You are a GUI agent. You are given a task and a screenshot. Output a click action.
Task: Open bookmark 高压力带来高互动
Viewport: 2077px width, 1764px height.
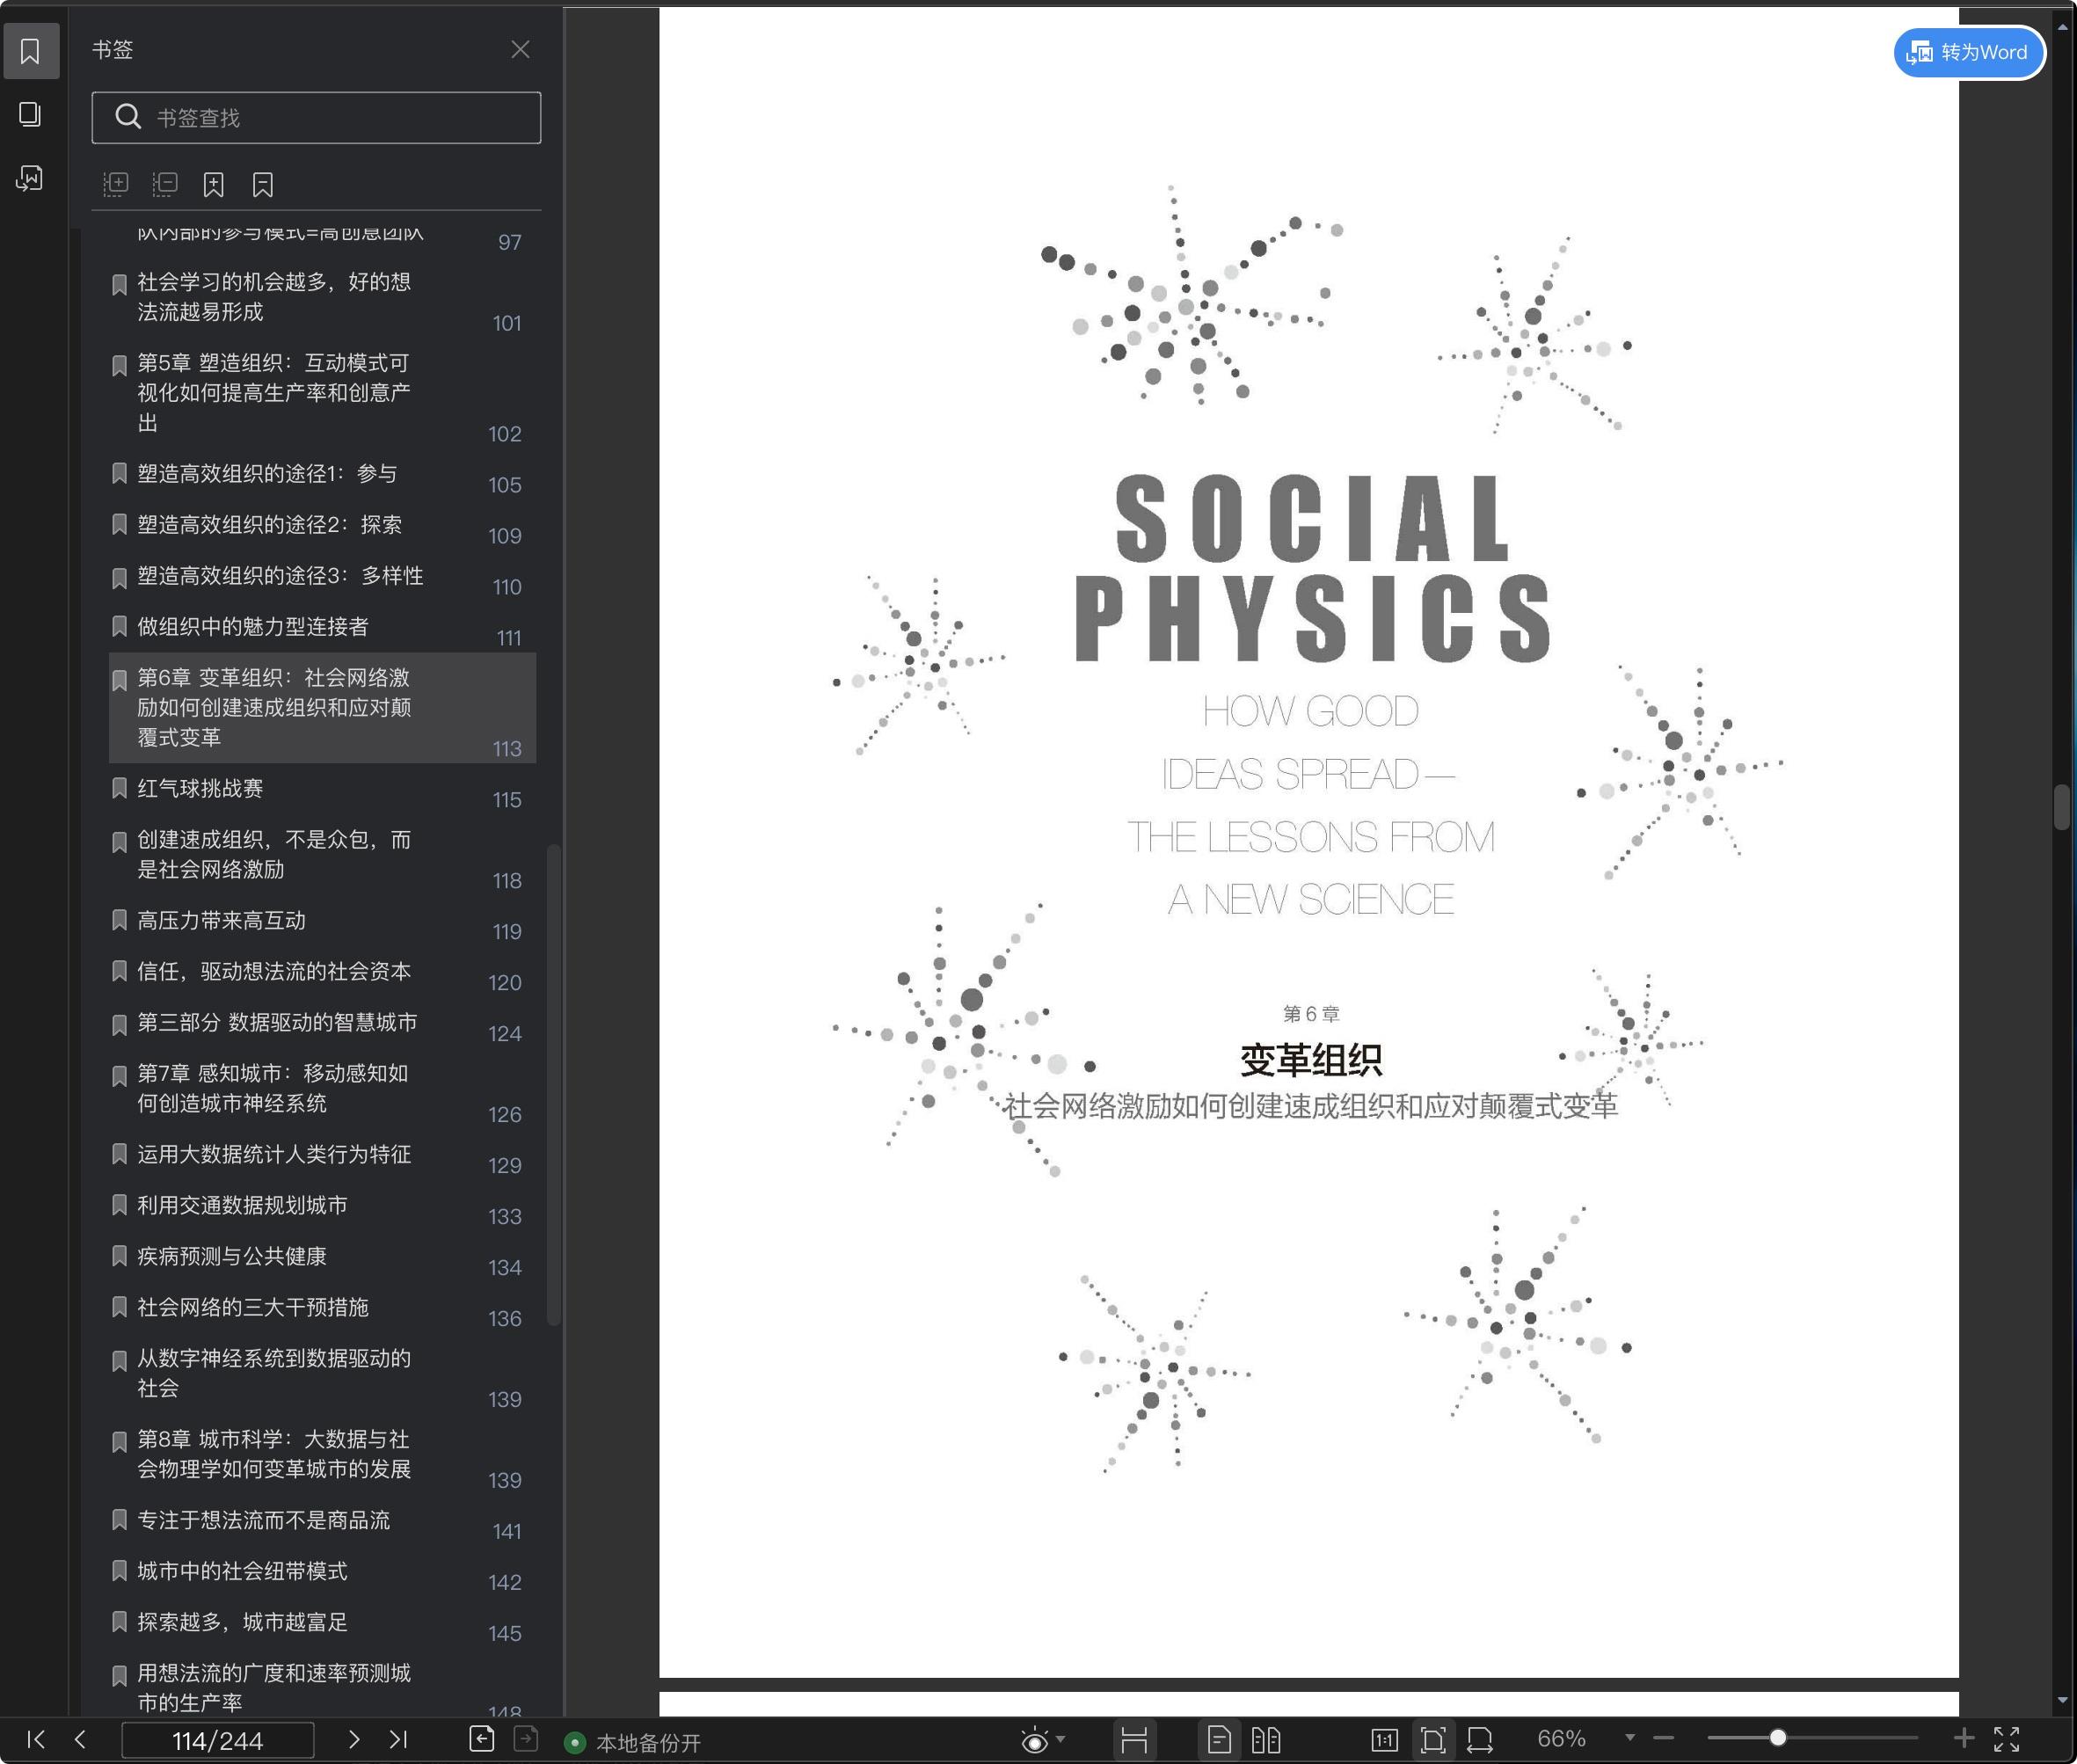(322, 922)
